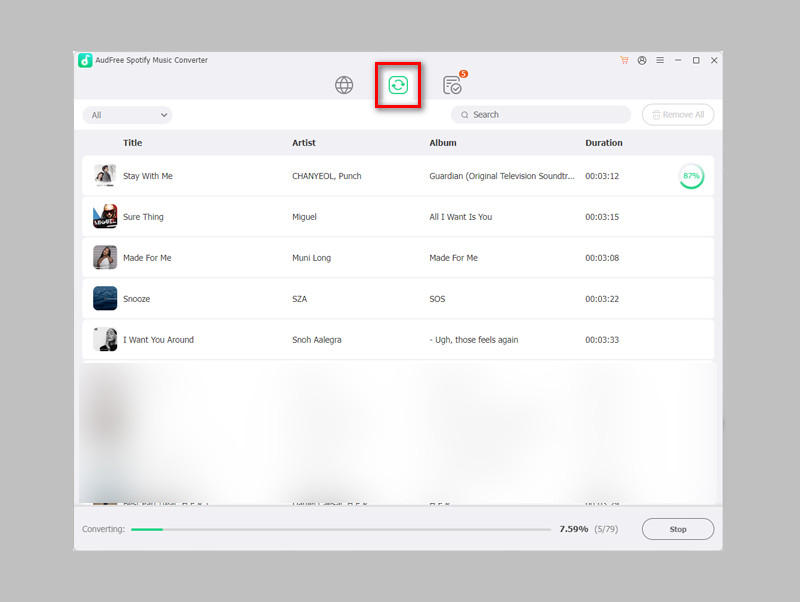This screenshot has height=602, width=800.
Task: Select the song title Sure Thing
Action: (143, 217)
